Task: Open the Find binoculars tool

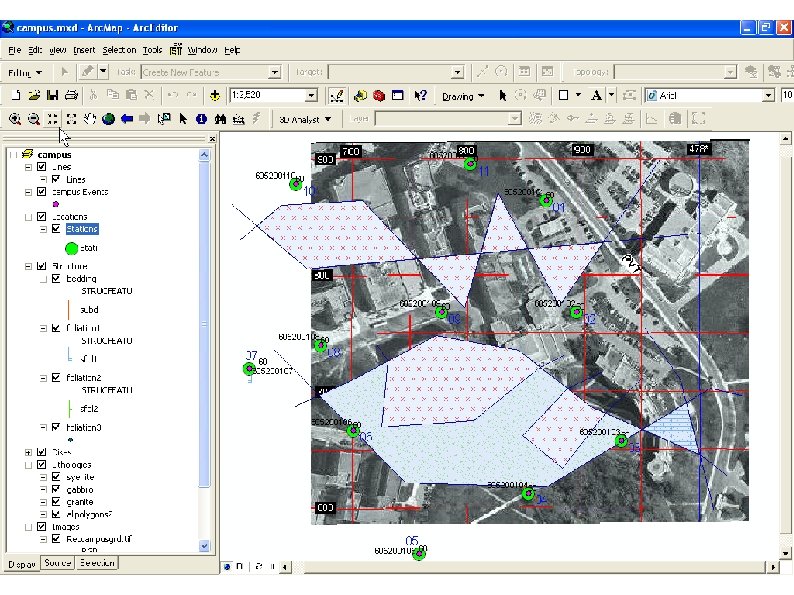Action: (x=219, y=119)
